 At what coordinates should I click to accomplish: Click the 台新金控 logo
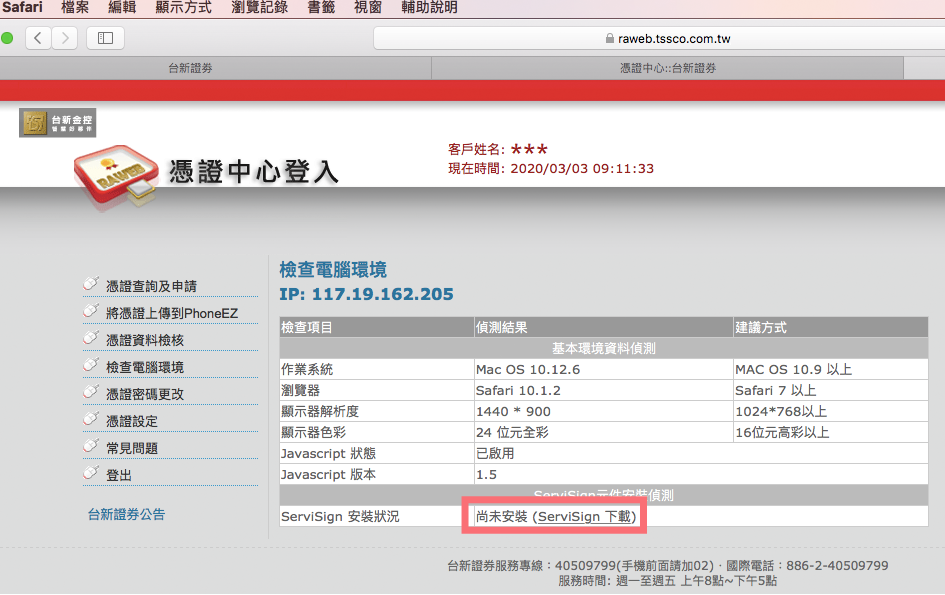(x=58, y=123)
